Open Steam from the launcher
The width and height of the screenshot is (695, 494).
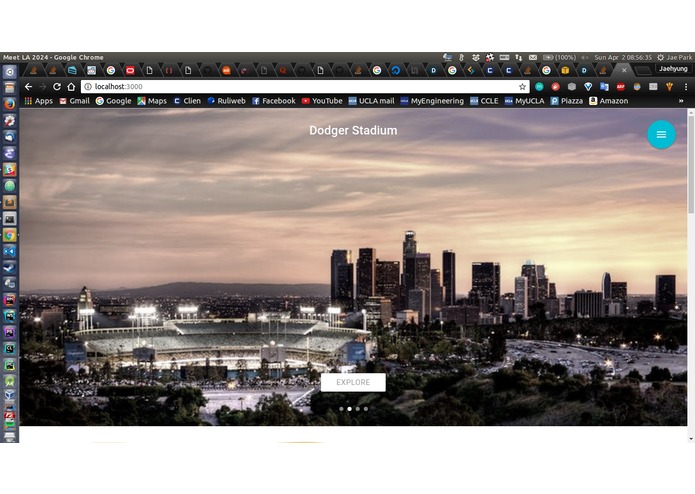tap(9, 268)
